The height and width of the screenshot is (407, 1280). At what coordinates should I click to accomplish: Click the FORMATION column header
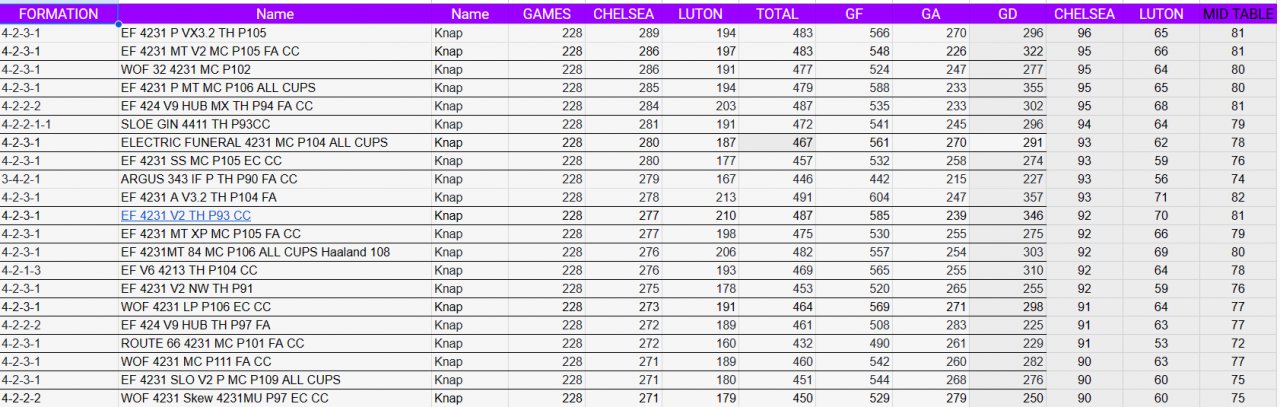[58, 14]
